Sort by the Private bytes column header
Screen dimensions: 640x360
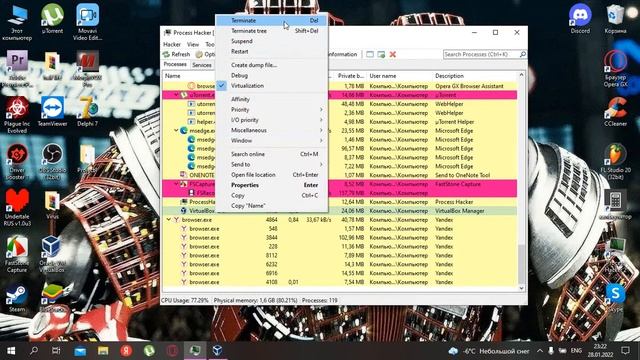pyautogui.click(x=351, y=76)
